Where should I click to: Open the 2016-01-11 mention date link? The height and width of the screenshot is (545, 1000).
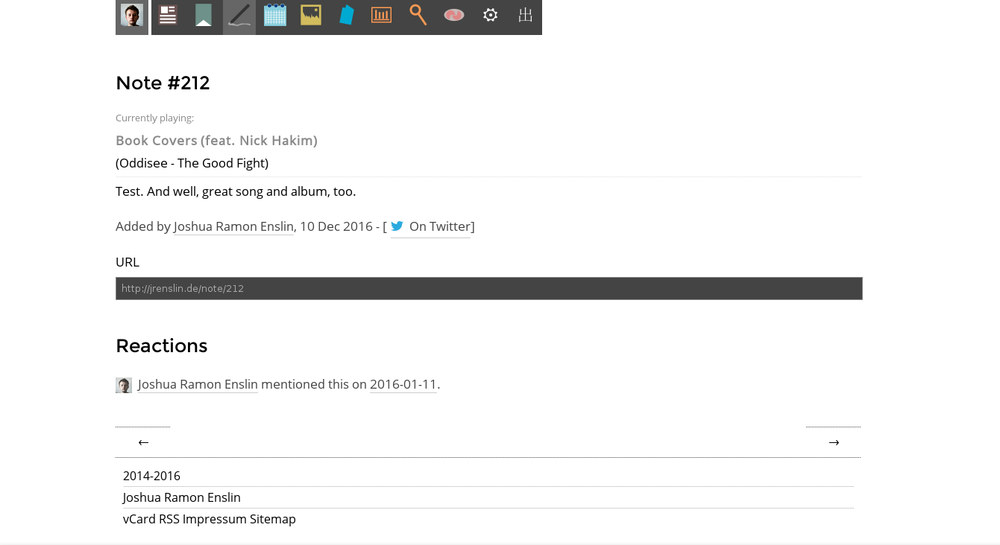tap(403, 385)
